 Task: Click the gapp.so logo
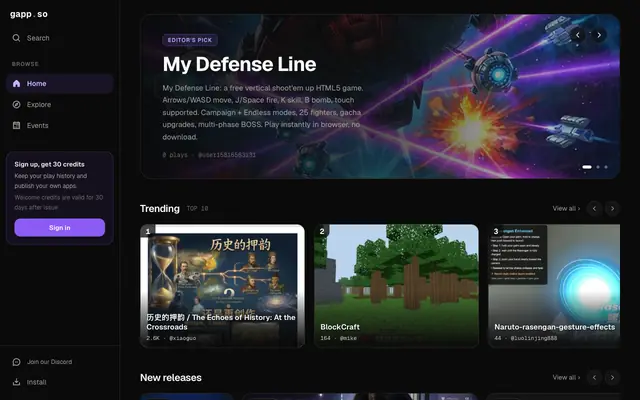tap(29, 14)
